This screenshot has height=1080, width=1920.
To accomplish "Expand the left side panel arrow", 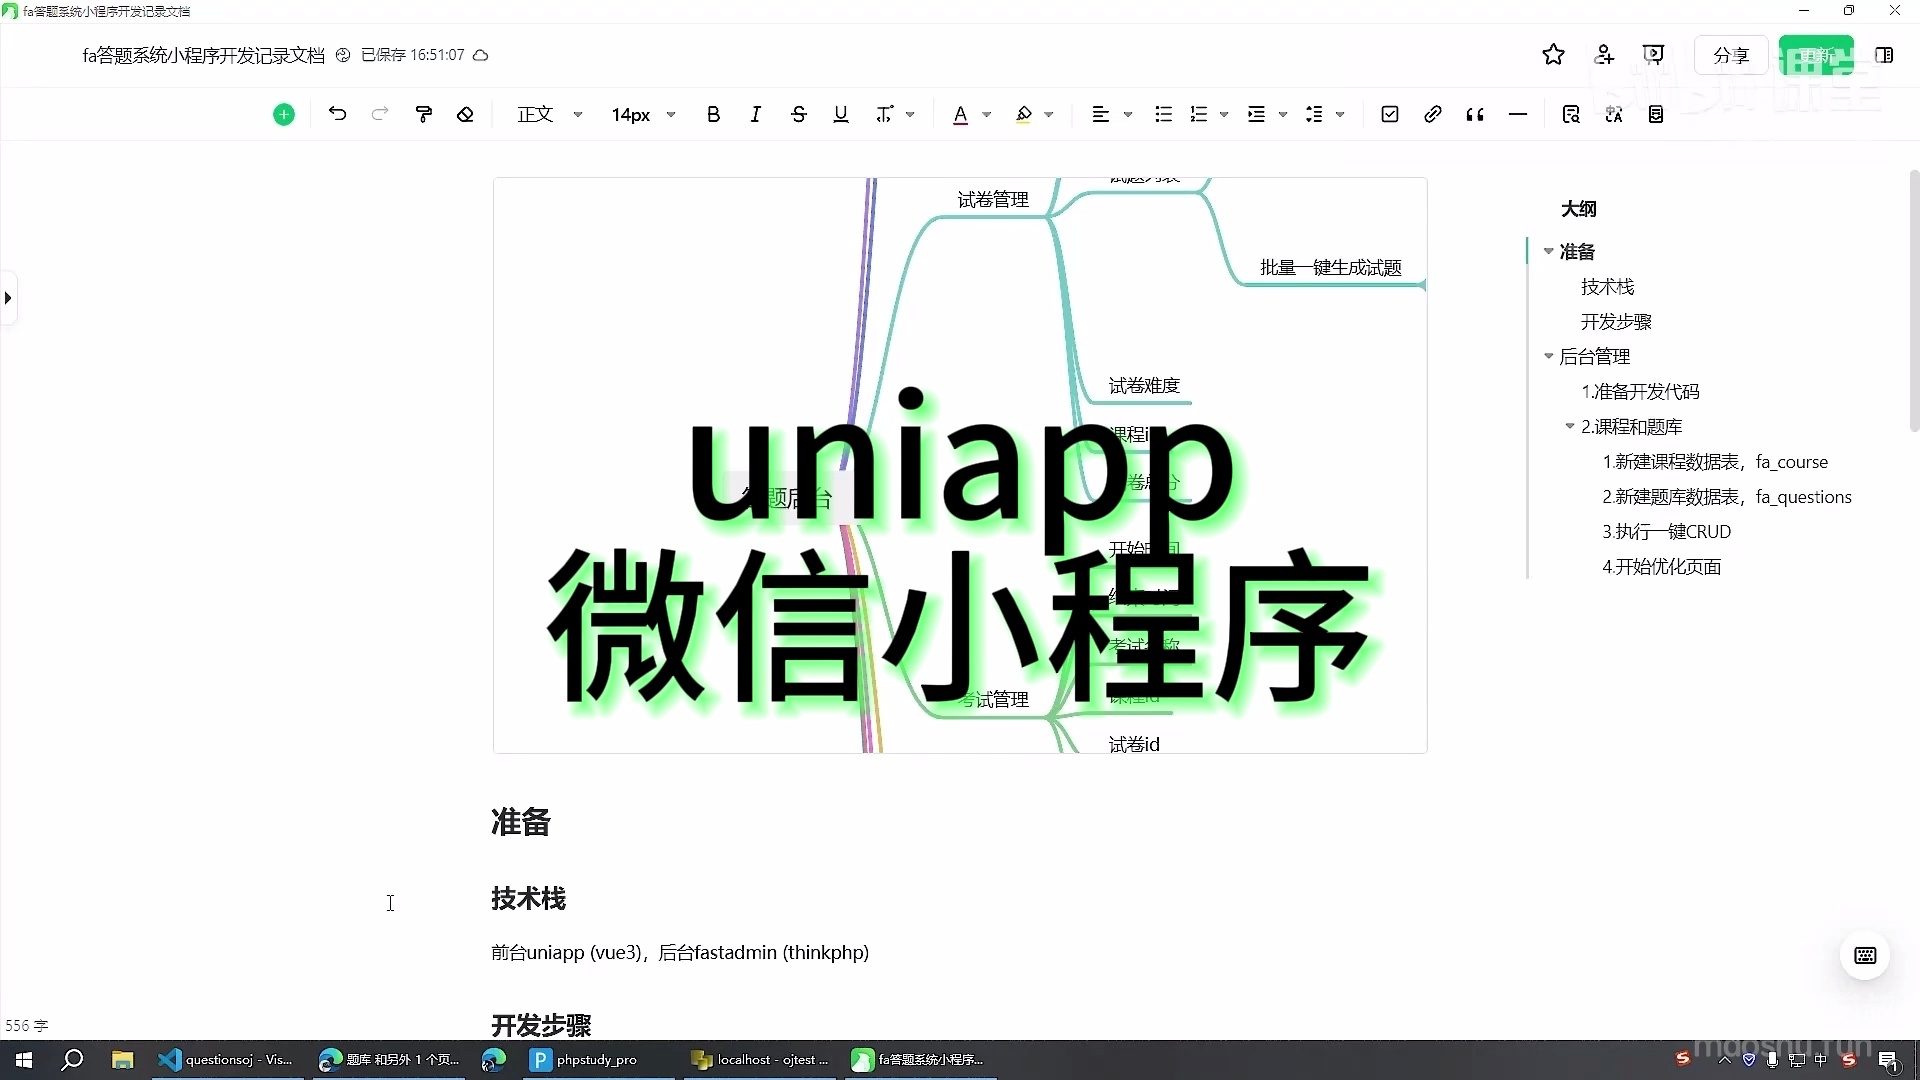I will coord(8,298).
